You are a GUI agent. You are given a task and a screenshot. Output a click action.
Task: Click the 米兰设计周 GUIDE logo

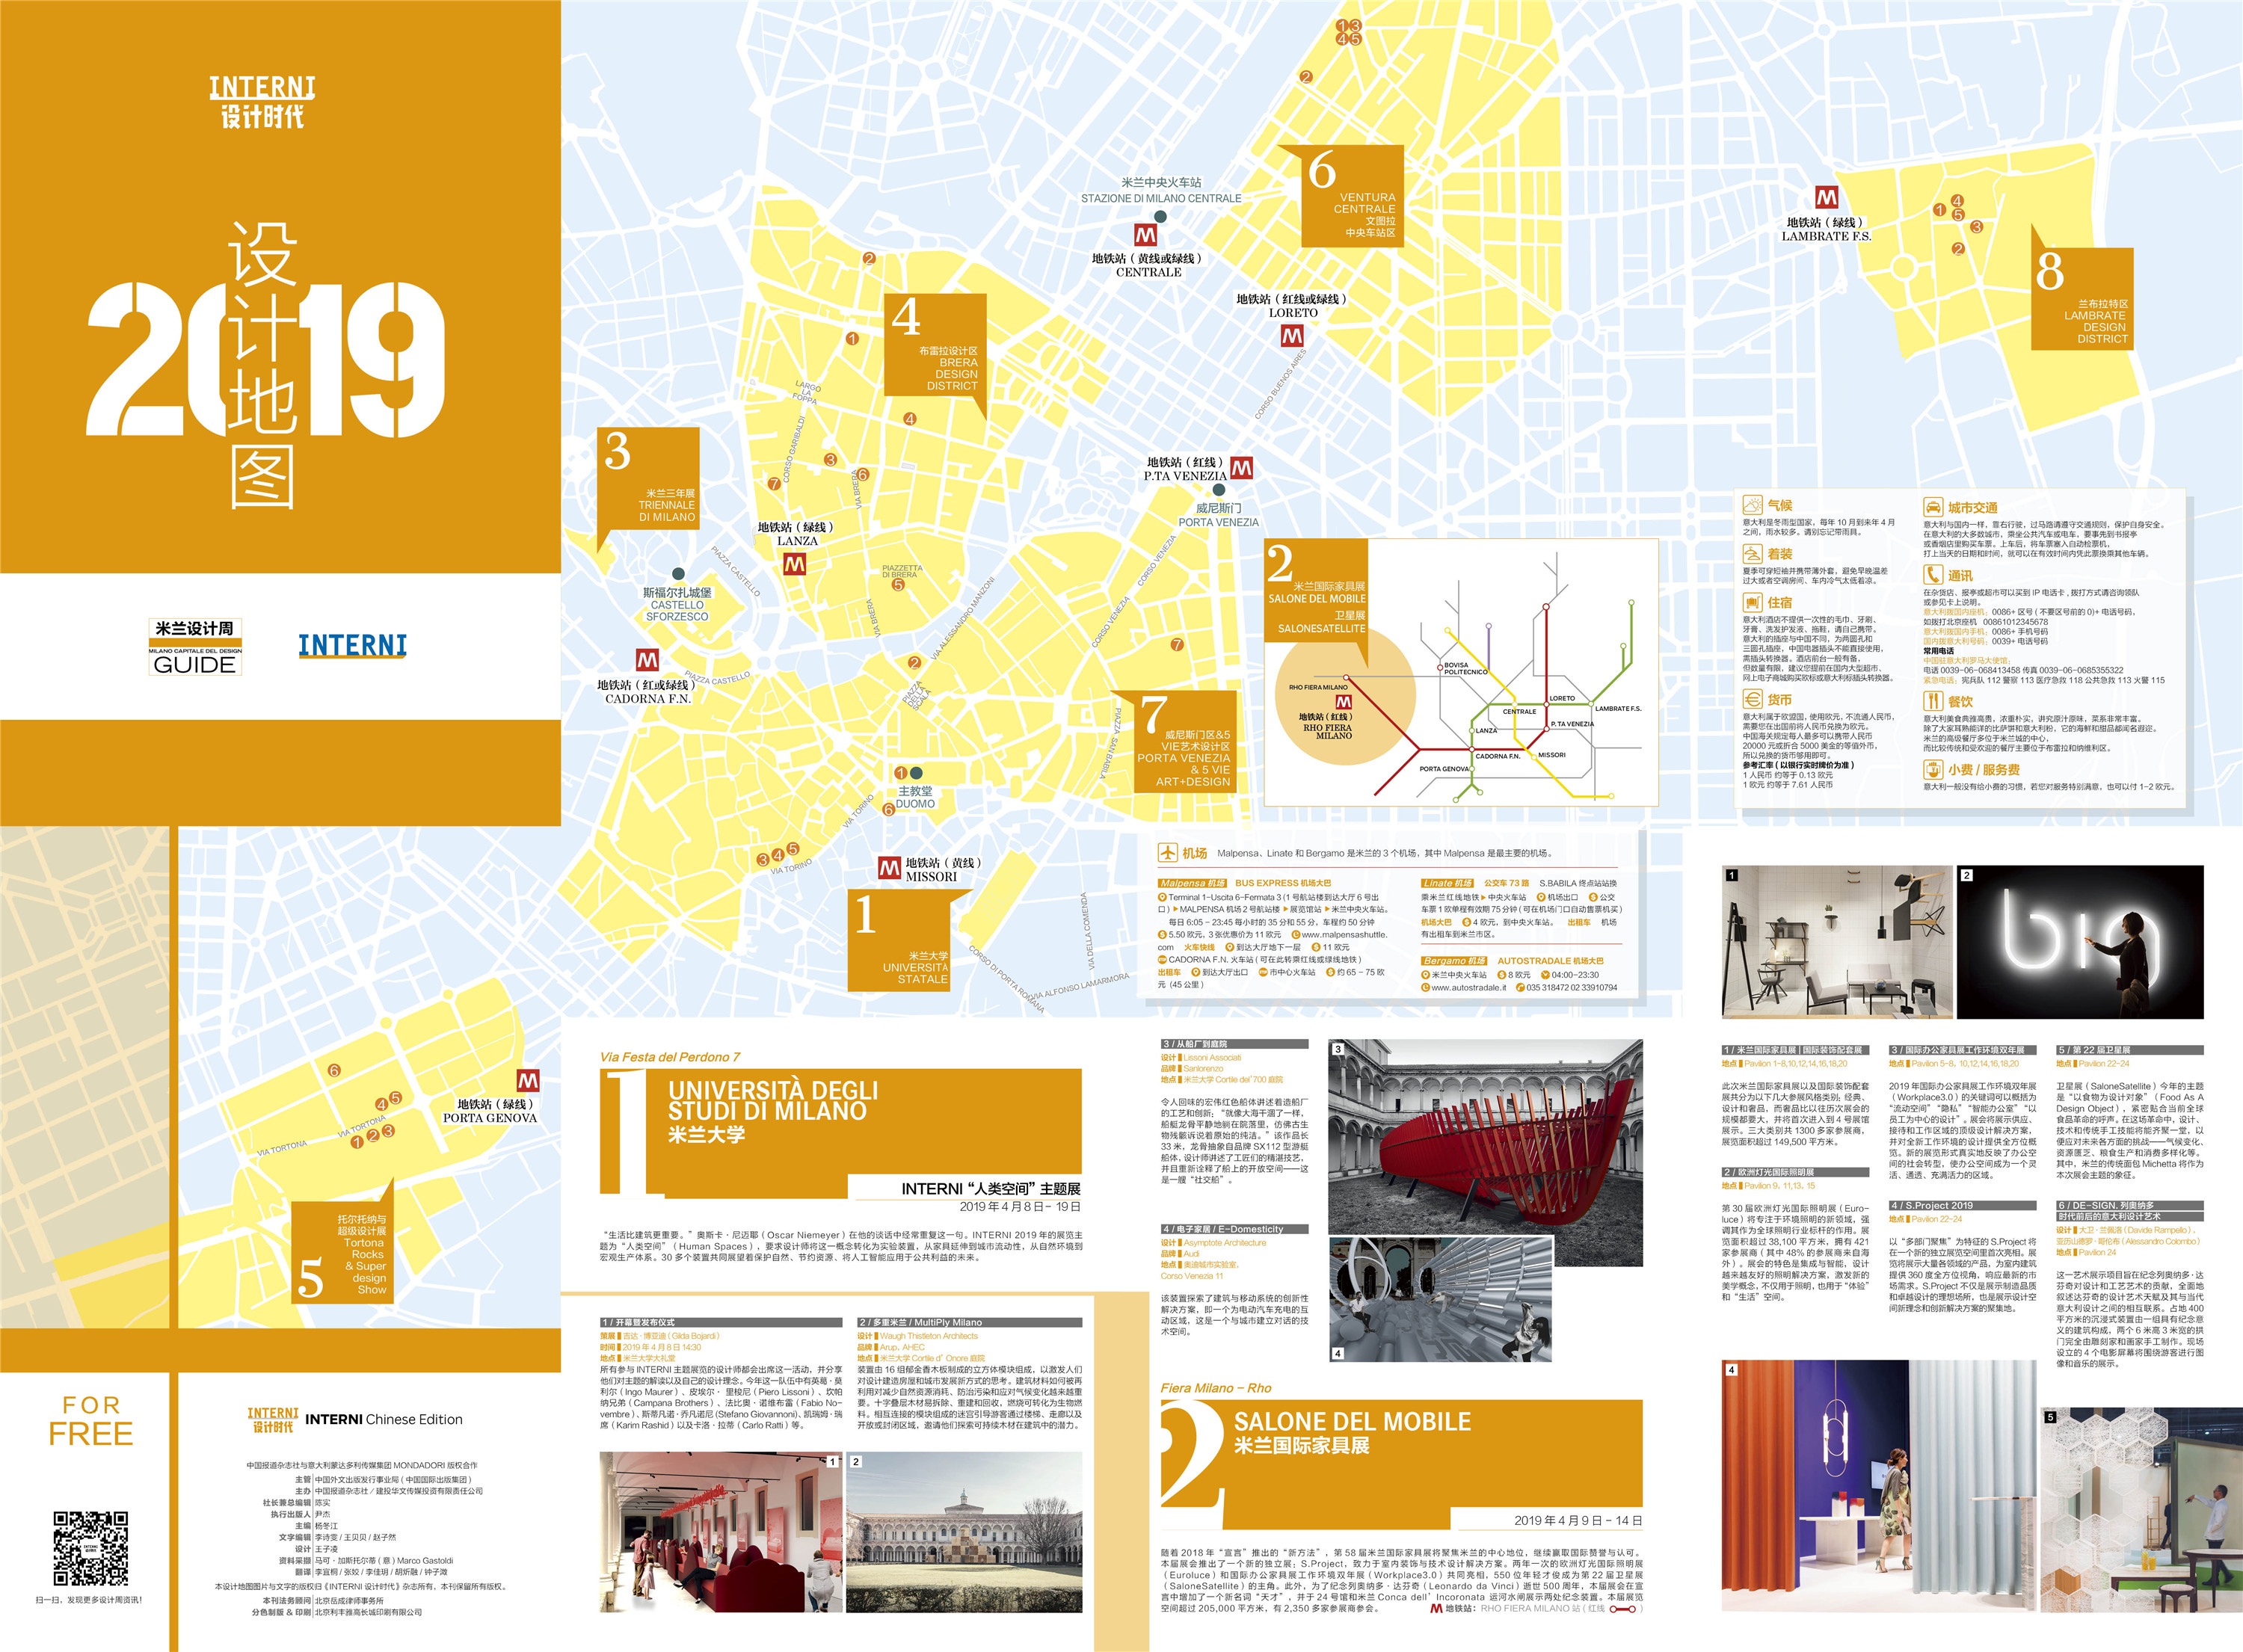click(x=195, y=647)
